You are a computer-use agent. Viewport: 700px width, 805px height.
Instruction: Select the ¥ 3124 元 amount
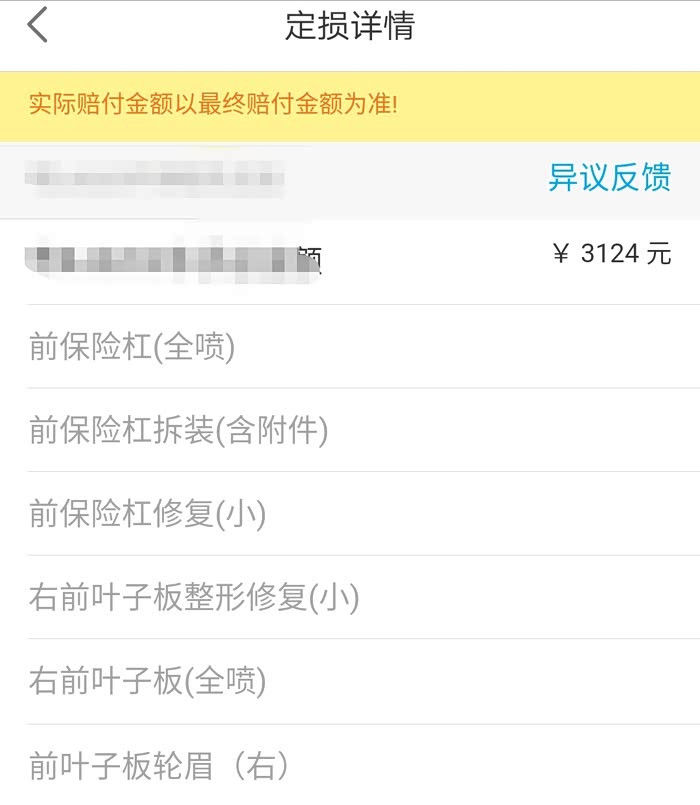point(611,254)
